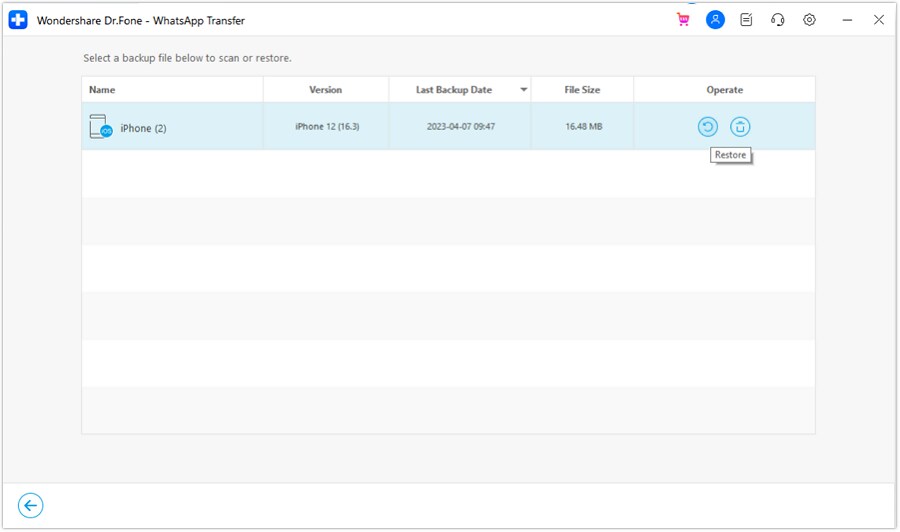
Task: Delete the iPhone (2) backup with trash icon
Action: pos(740,126)
